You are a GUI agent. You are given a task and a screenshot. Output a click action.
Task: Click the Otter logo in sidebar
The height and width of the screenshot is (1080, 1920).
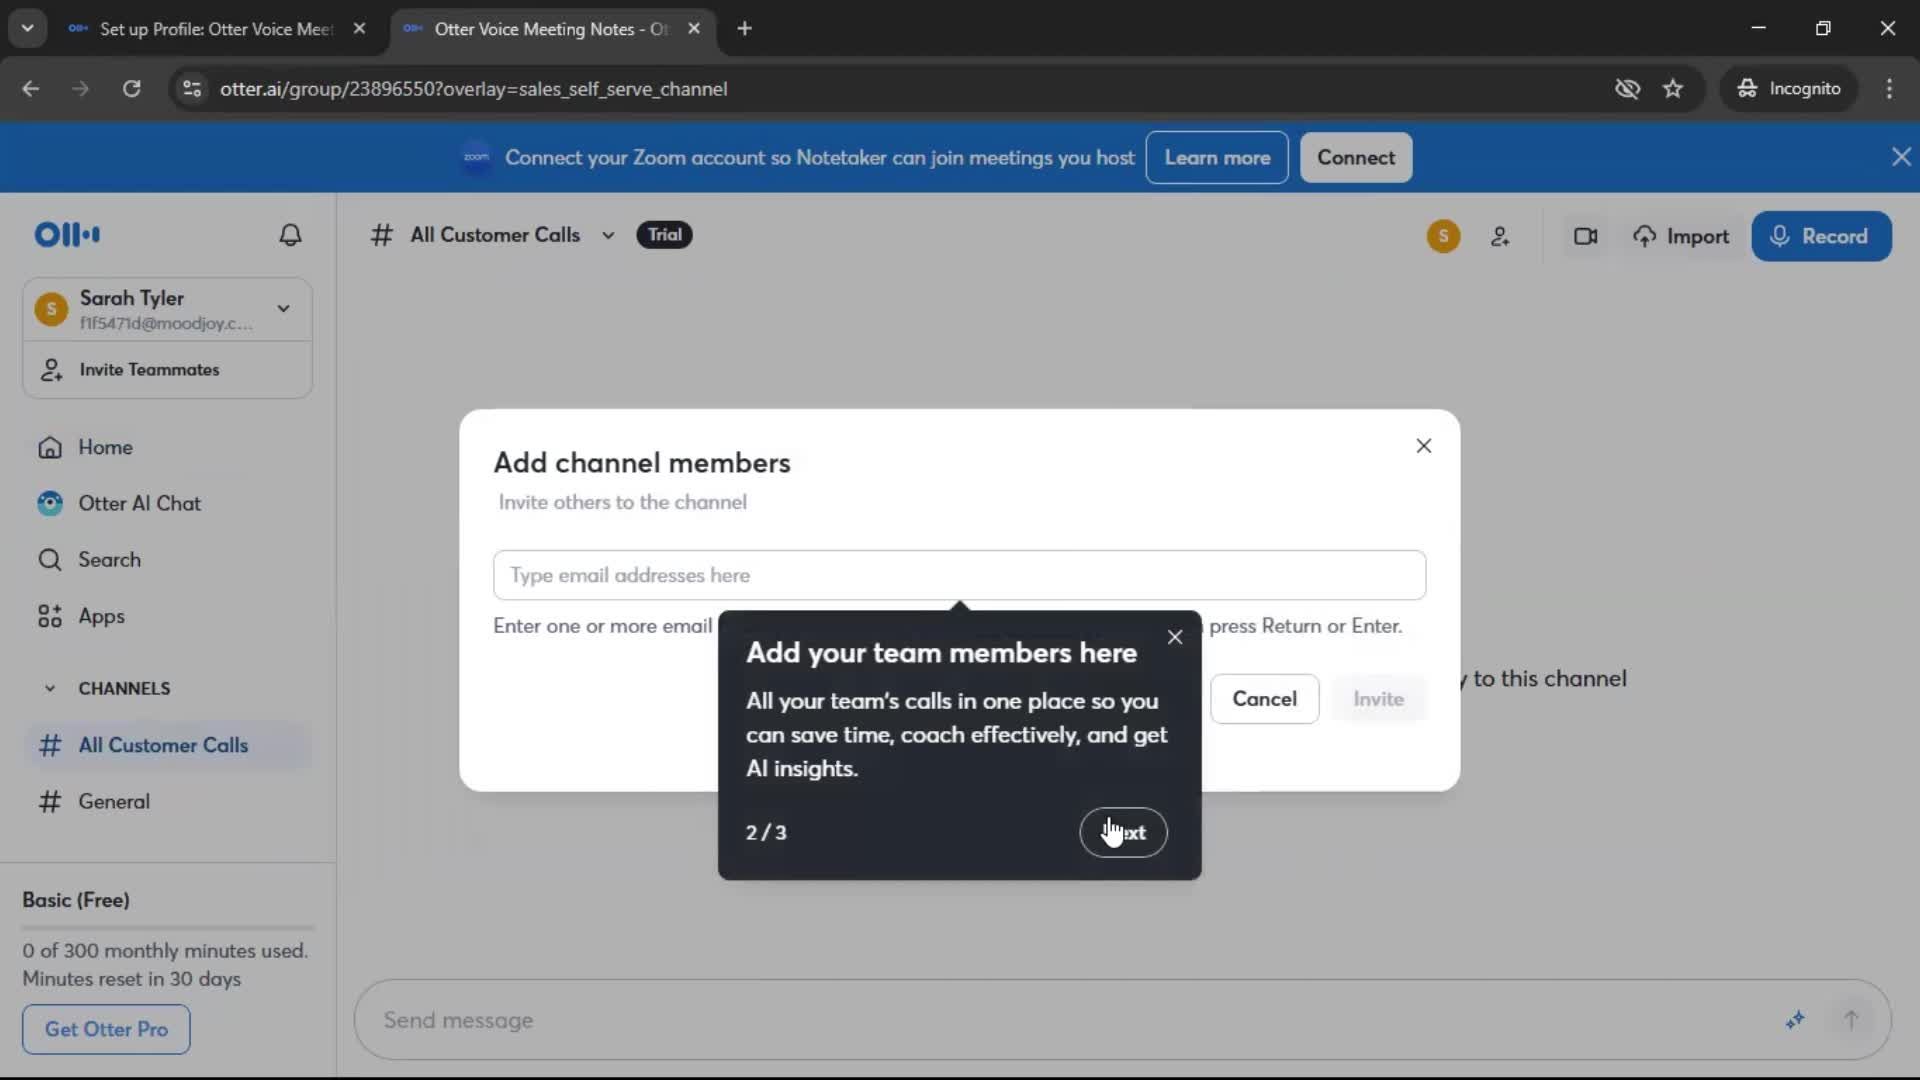[67, 235]
